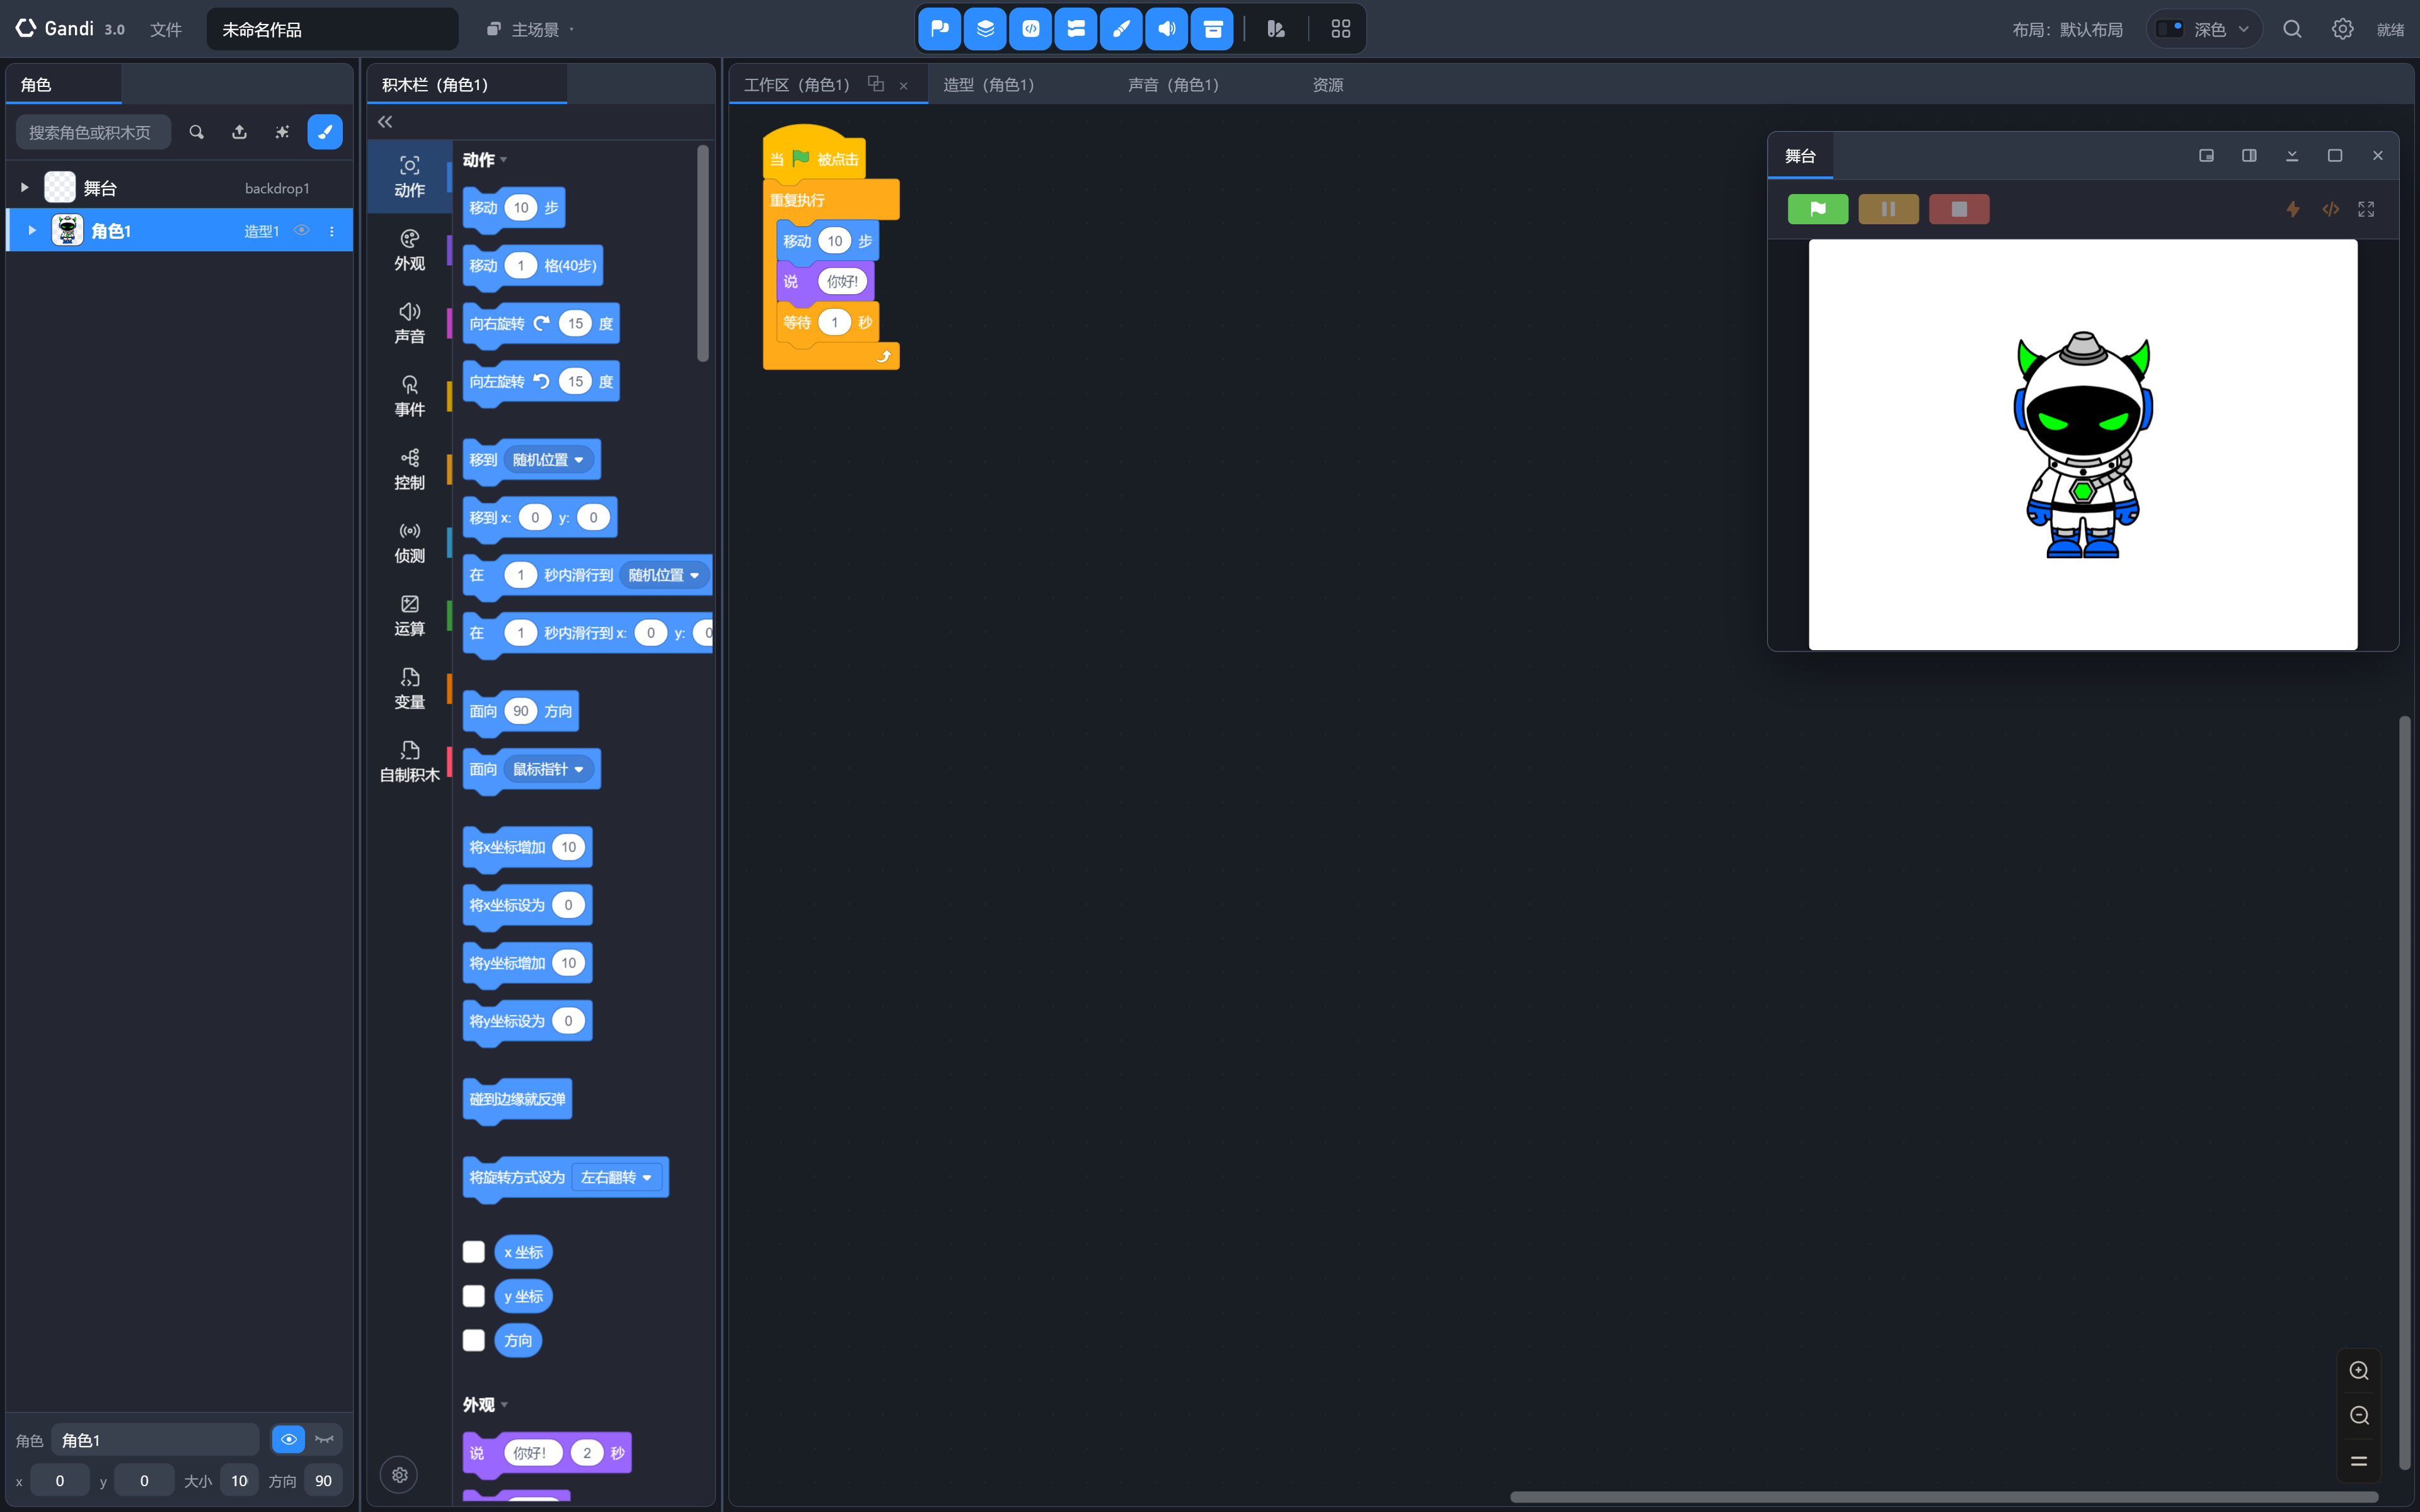
Task: Open the global search magnifier icon
Action: point(2292,29)
